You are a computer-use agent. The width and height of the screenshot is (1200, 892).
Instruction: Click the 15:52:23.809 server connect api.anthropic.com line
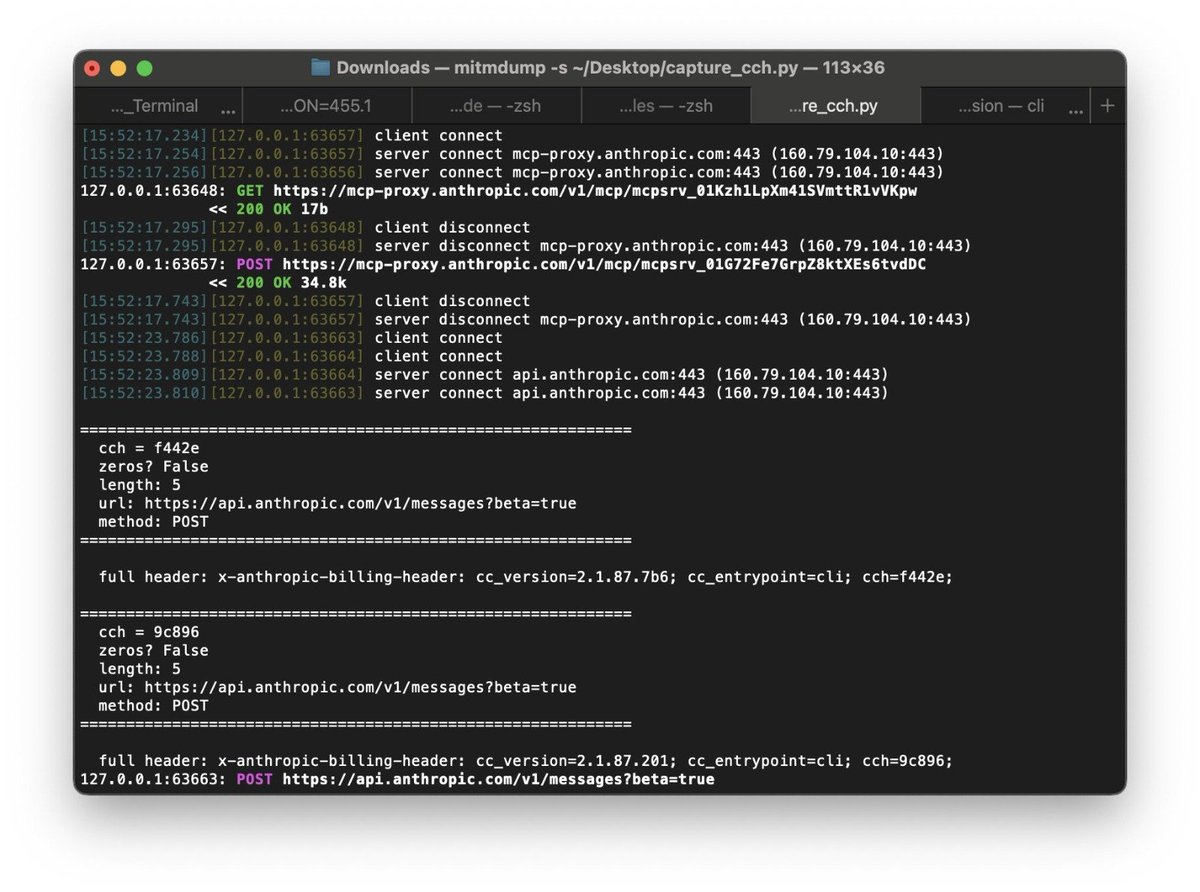484,374
